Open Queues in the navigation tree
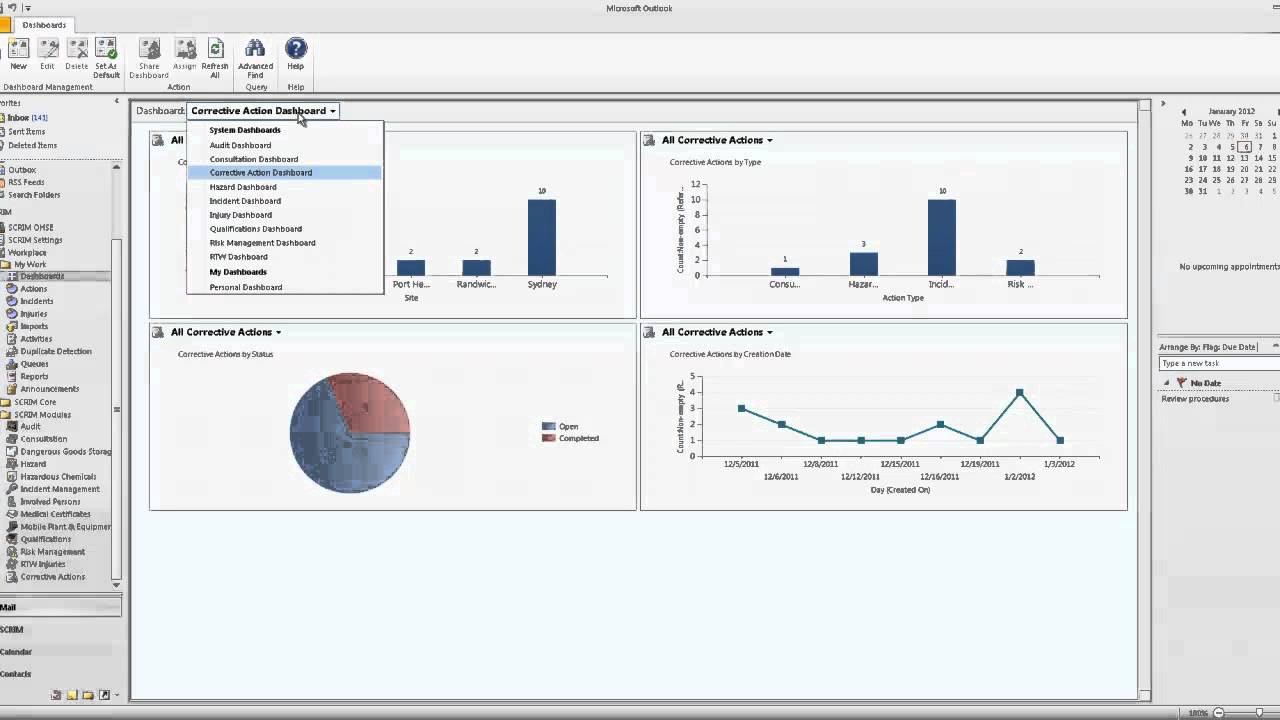 pos(34,364)
